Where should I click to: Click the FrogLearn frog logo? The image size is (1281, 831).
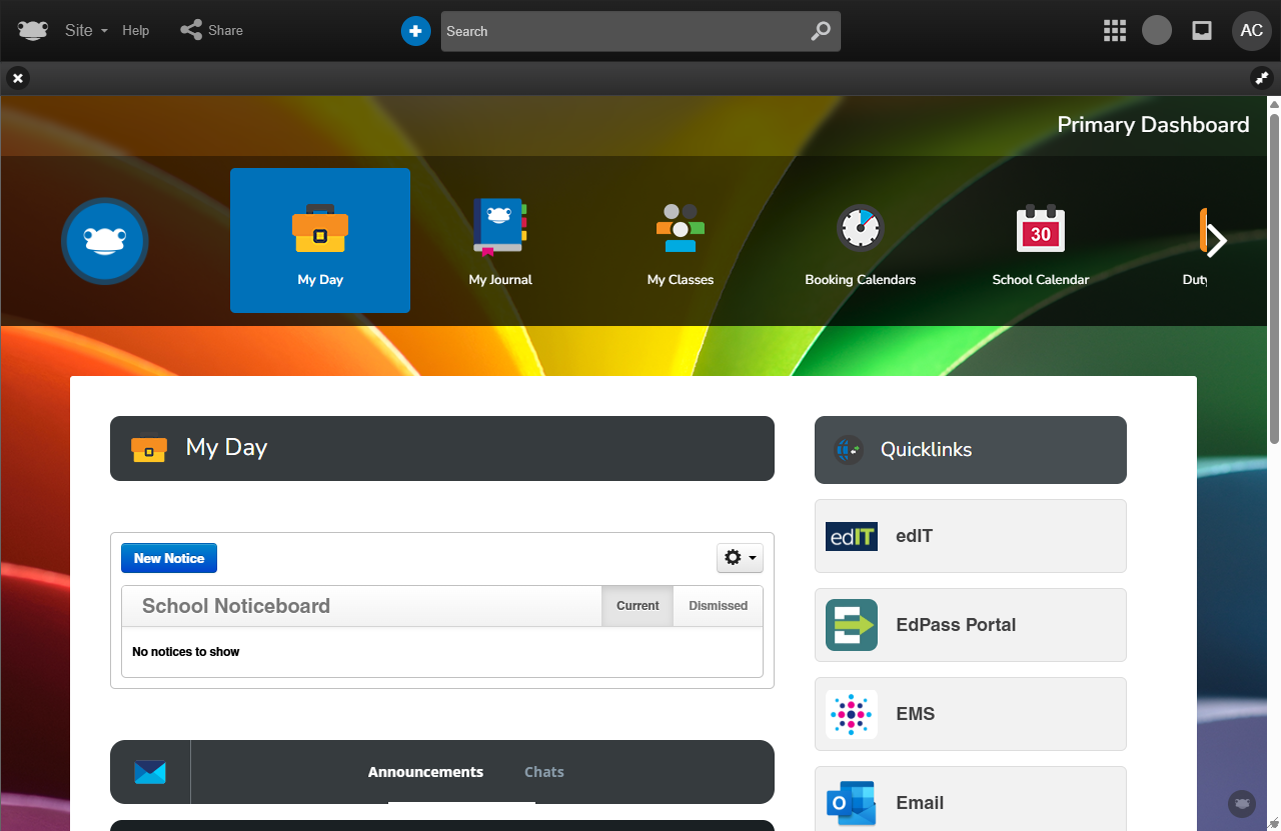[32, 30]
